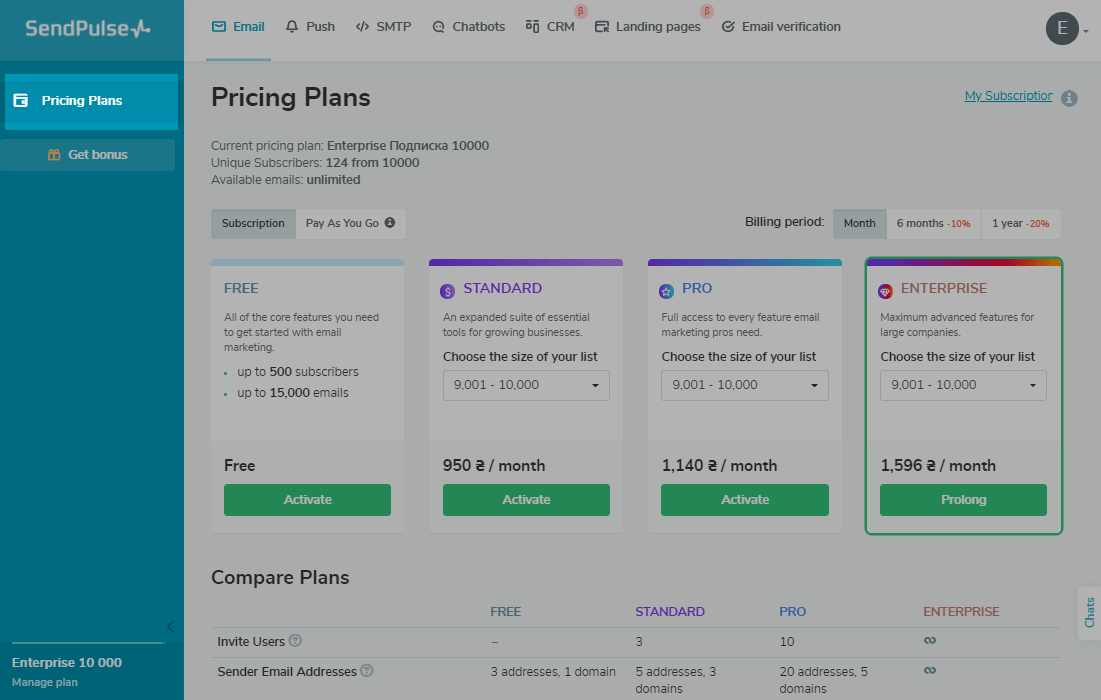This screenshot has height=700, width=1101.
Task: Open the CRM tab
Action: pyautogui.click(x=550, y=27)
